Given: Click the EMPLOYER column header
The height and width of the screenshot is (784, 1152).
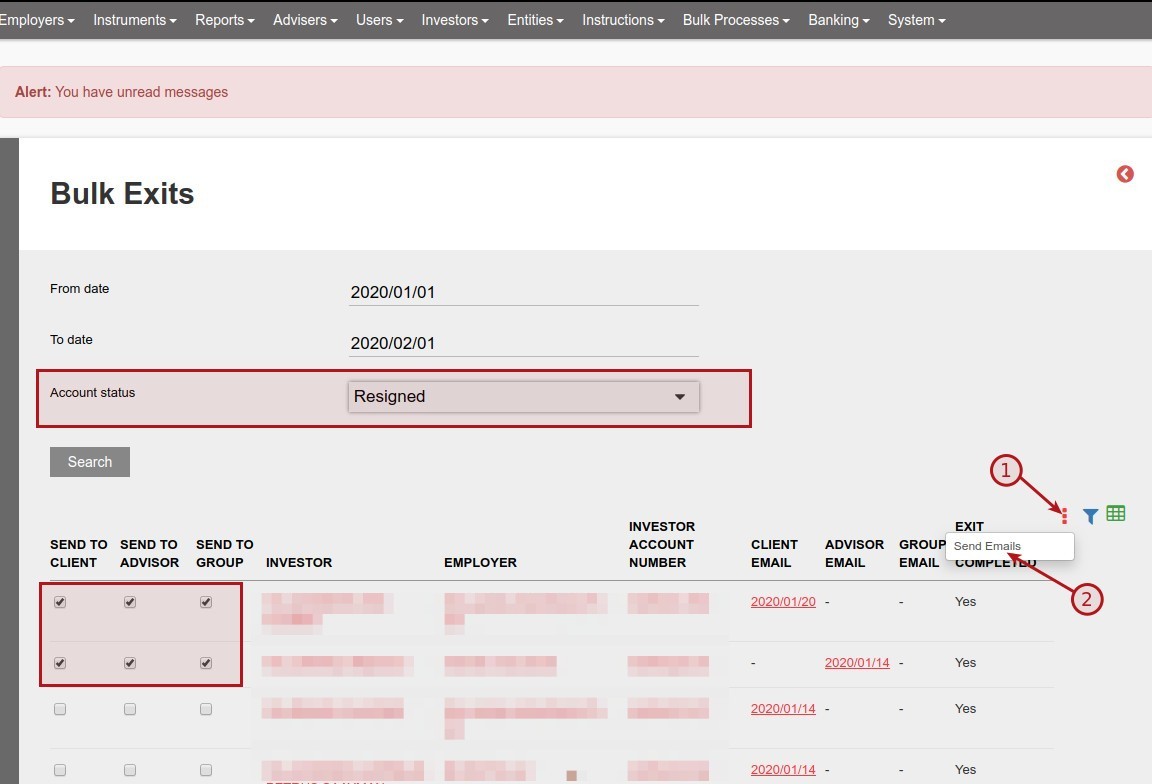Looking at the screenshot, I should tap(480, 562).
